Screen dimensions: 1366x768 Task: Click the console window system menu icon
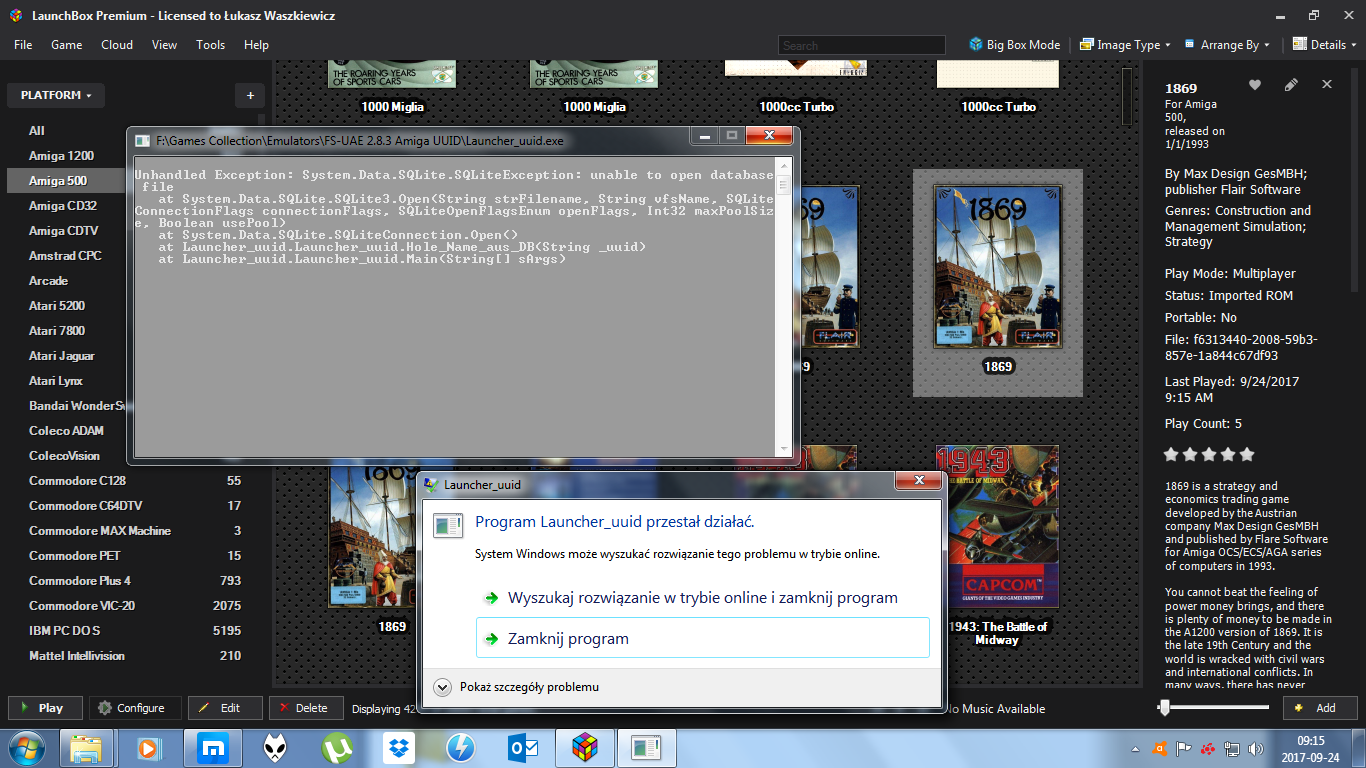tap(143, 140)
